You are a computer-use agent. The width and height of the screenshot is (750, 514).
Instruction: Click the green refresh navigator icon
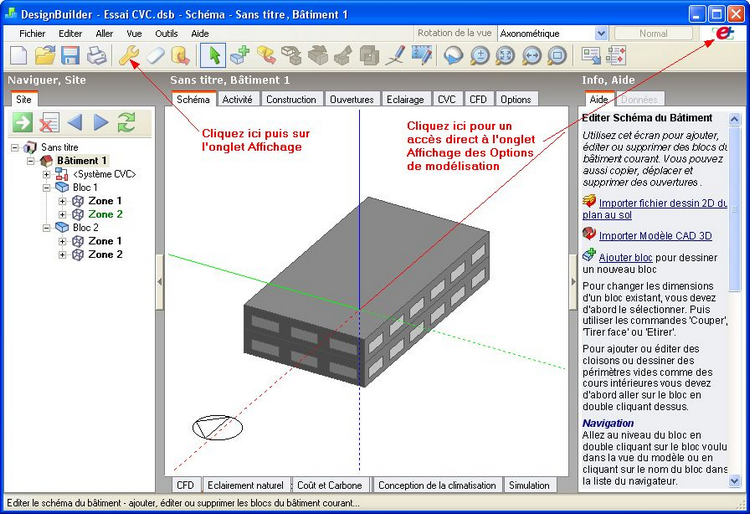(x=126, y=122)
